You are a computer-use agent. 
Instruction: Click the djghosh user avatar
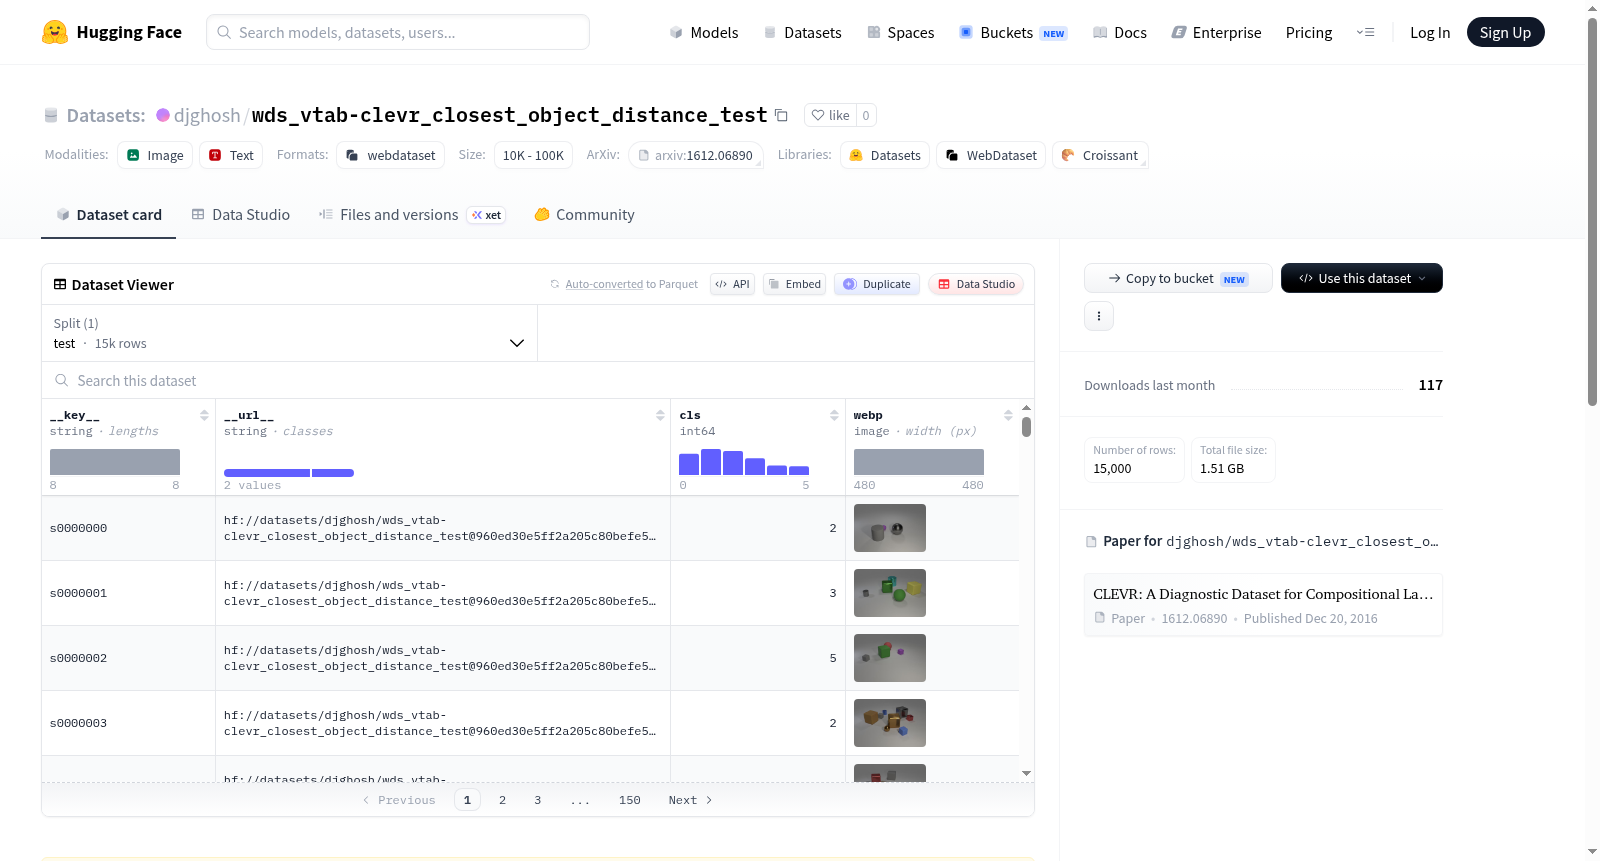pos(163,115)
